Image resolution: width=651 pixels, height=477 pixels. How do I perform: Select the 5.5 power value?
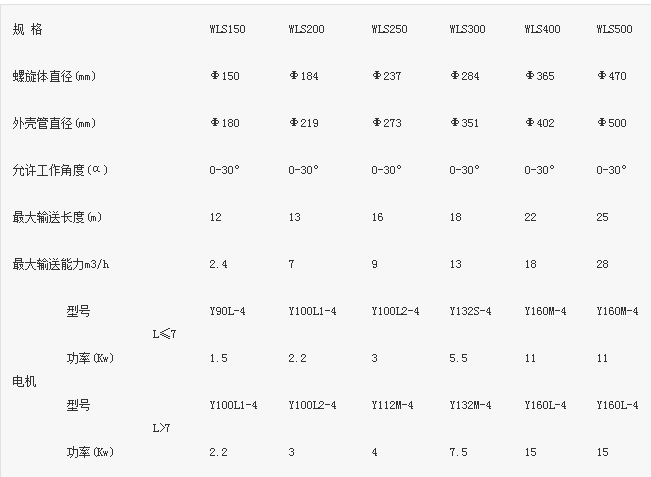pos(458,358)
